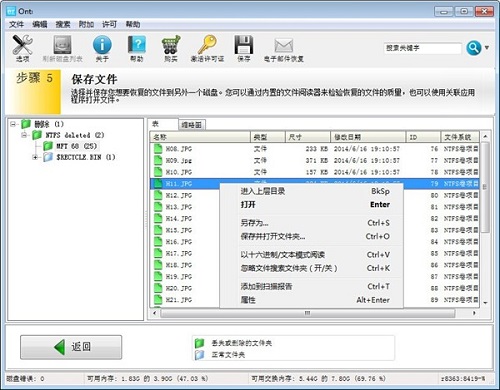Click the vertical scrollbar down arrow
The height and width of the screenshot is (390, 500).
(485, 303)
